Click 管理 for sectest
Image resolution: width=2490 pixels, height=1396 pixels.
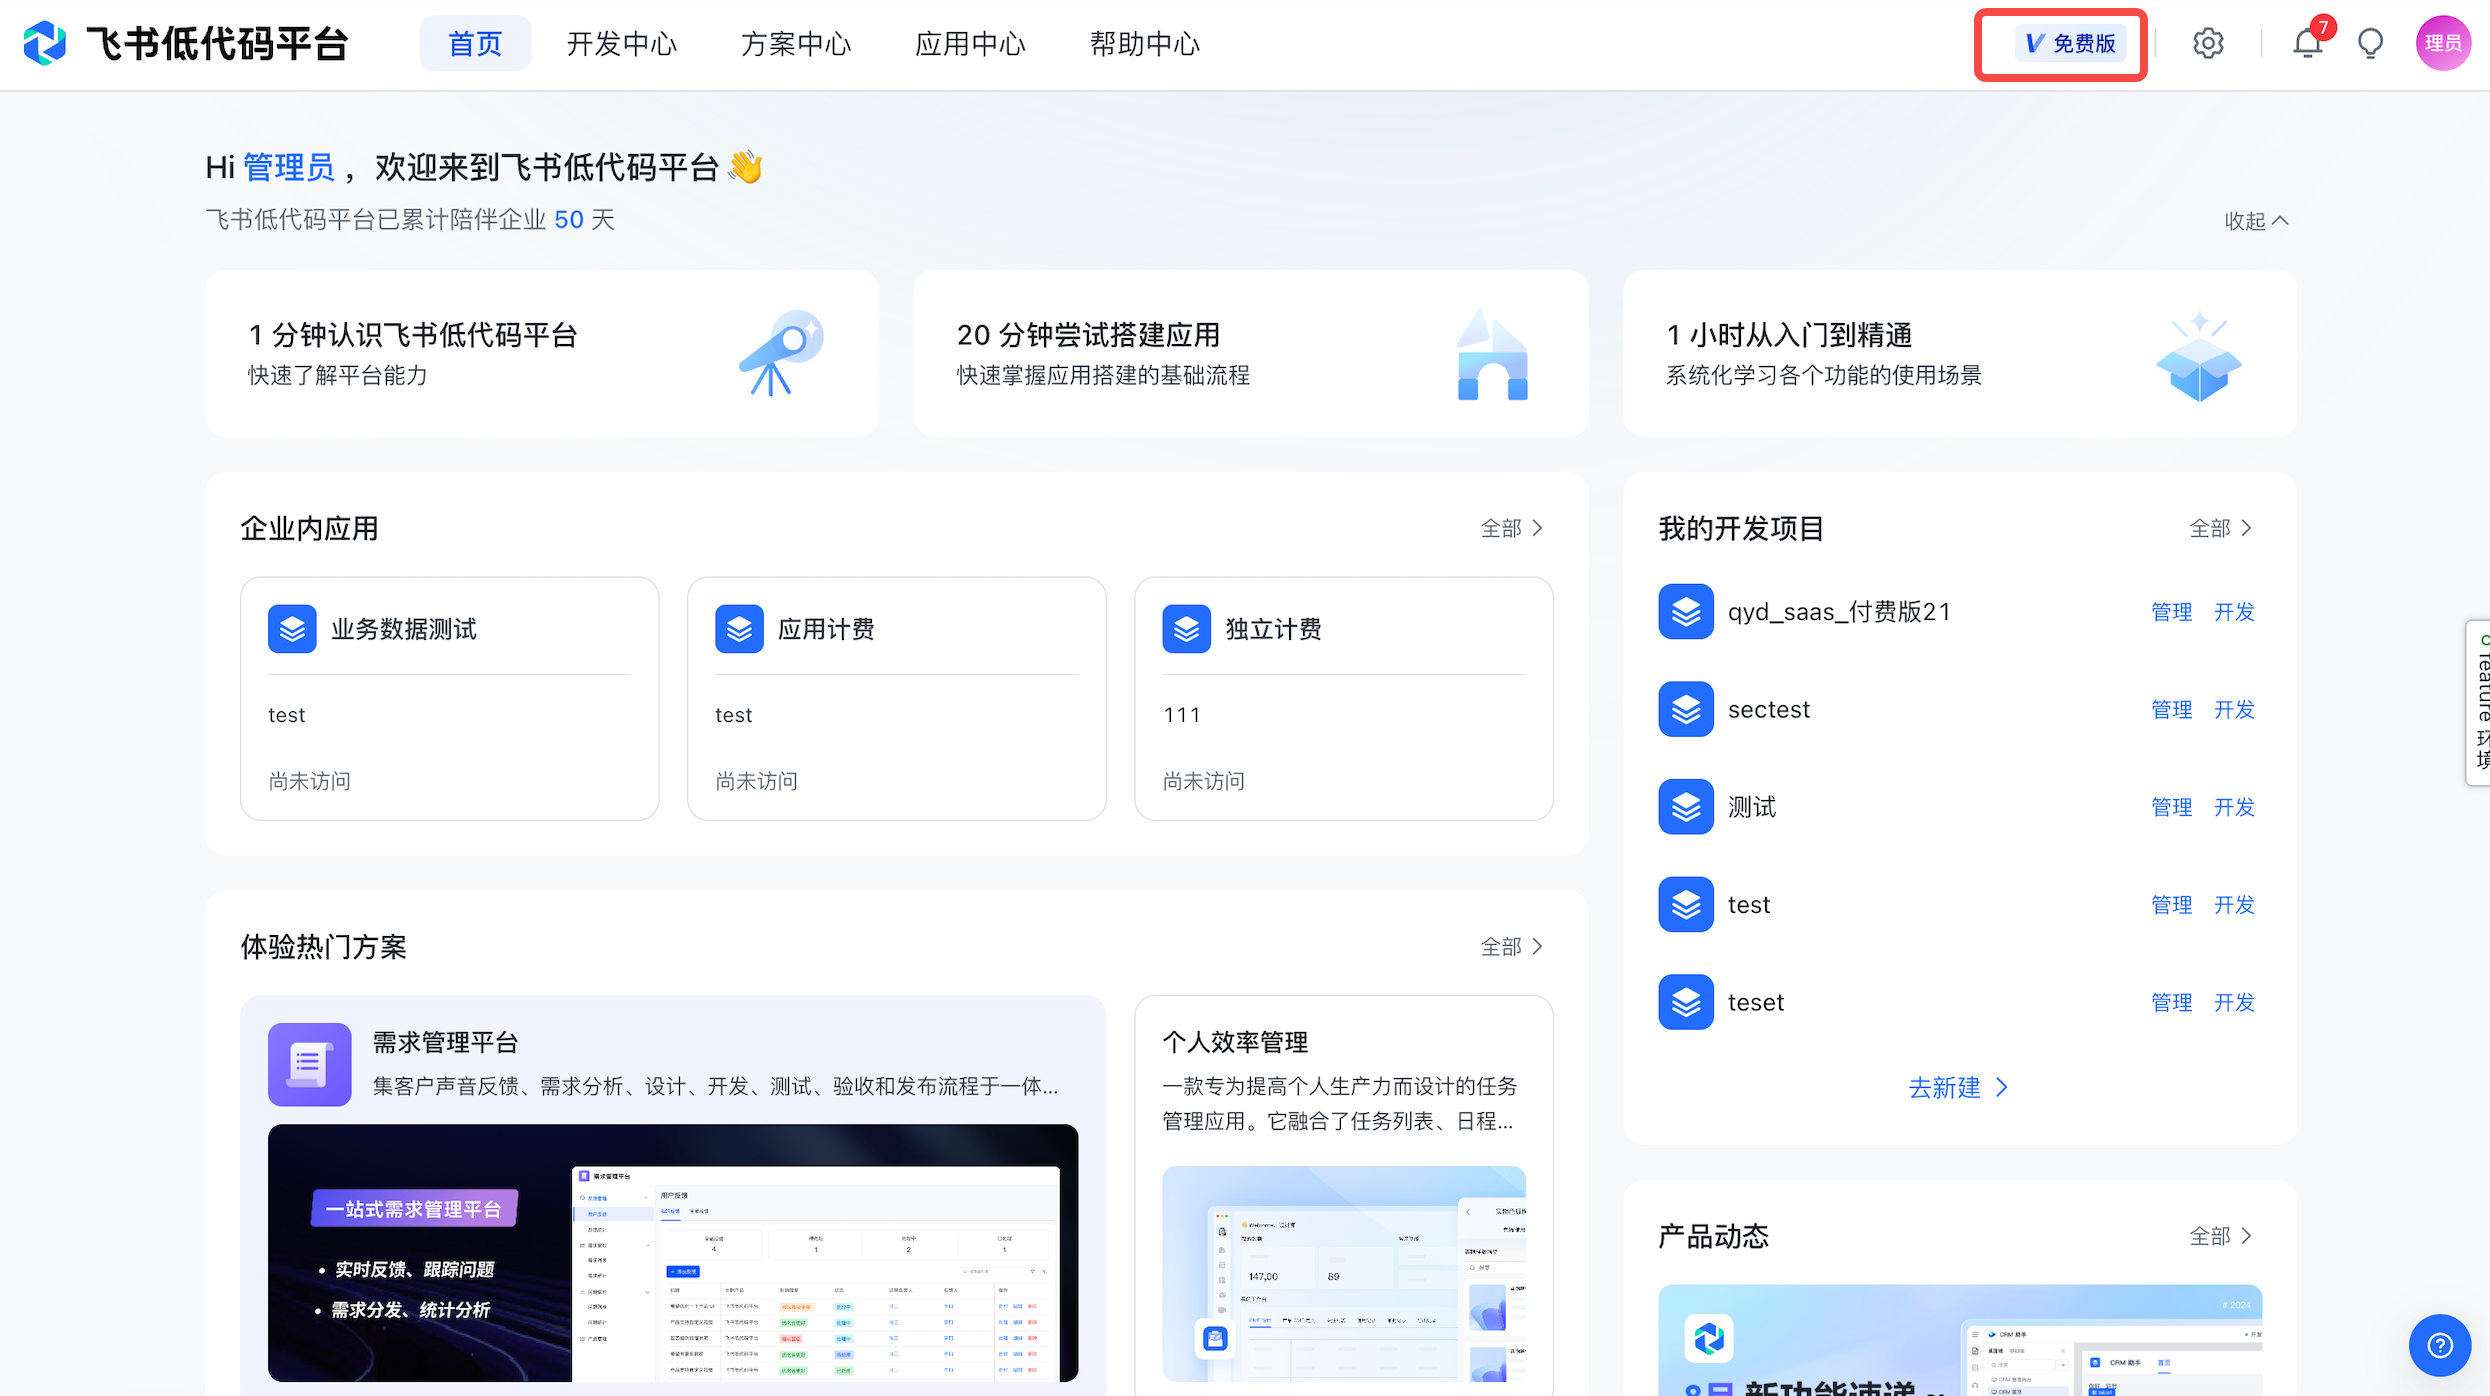2171,710
